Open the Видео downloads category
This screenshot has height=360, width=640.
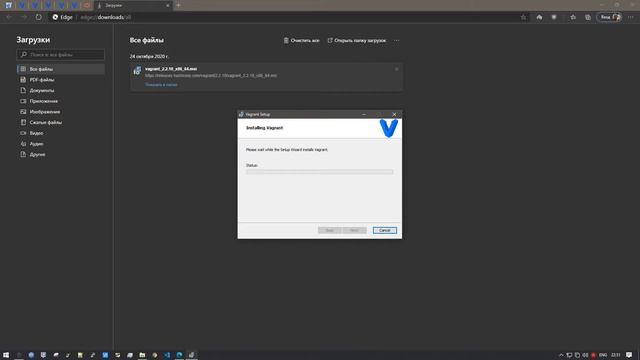(60, 133)
